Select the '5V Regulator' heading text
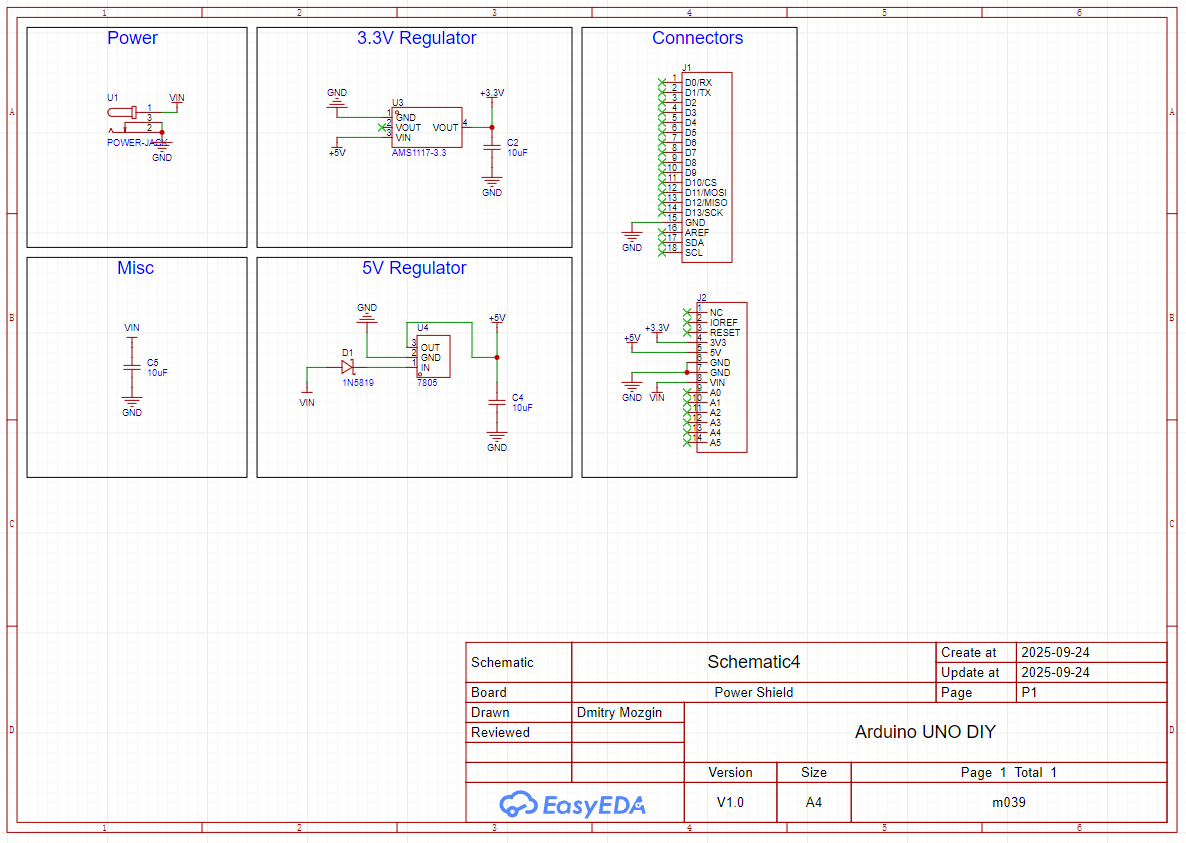 coord(414,268)
